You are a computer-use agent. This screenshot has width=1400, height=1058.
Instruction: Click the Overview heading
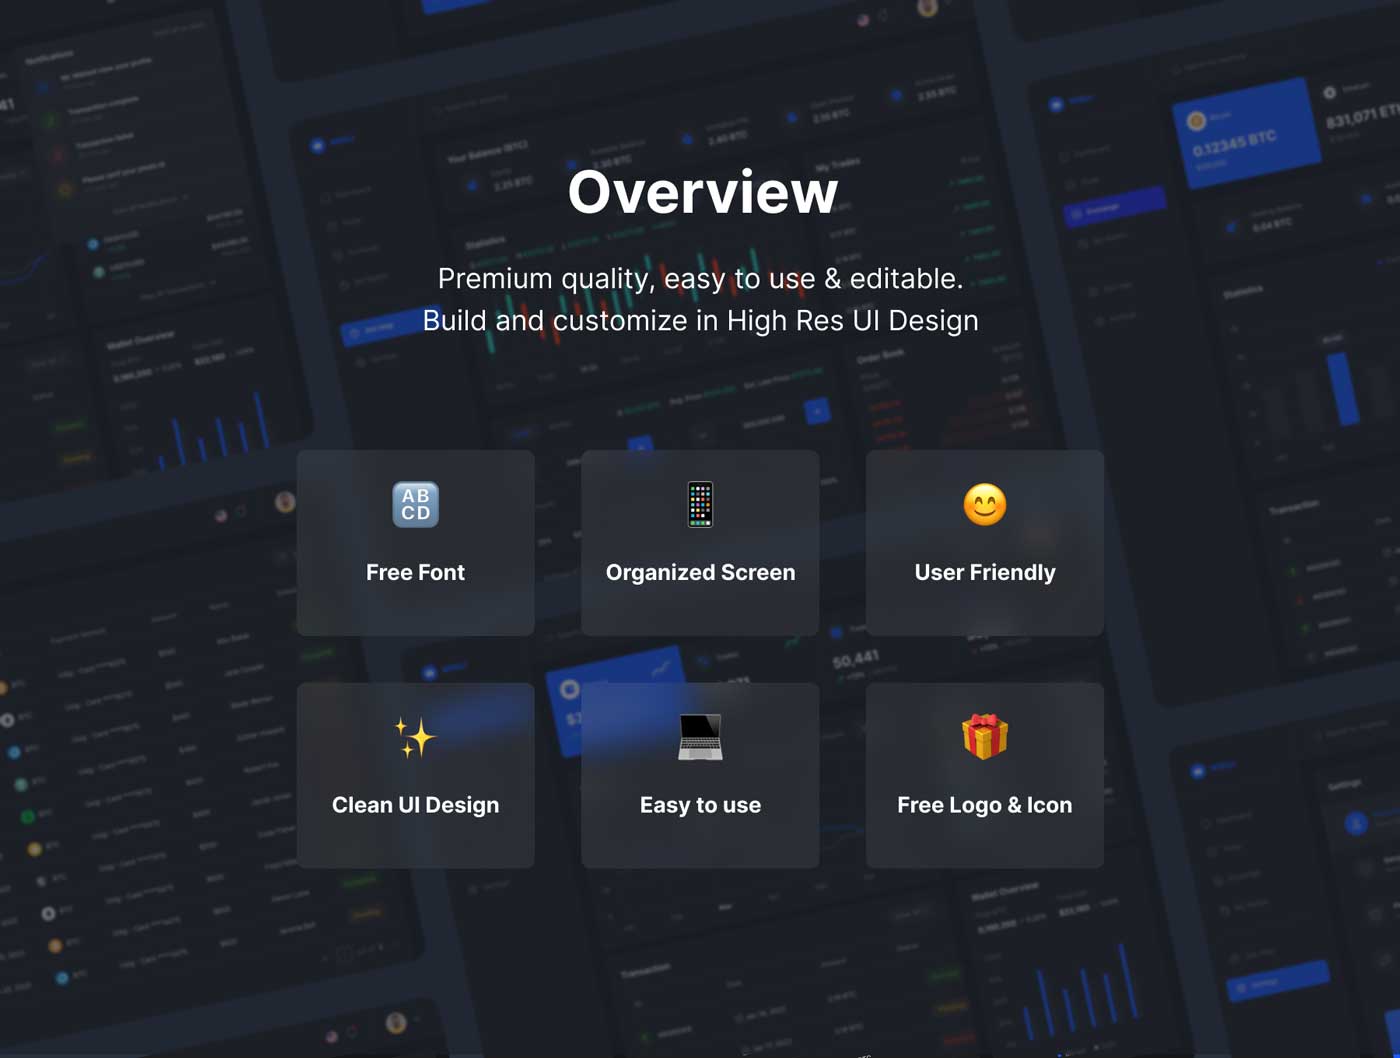703,192
